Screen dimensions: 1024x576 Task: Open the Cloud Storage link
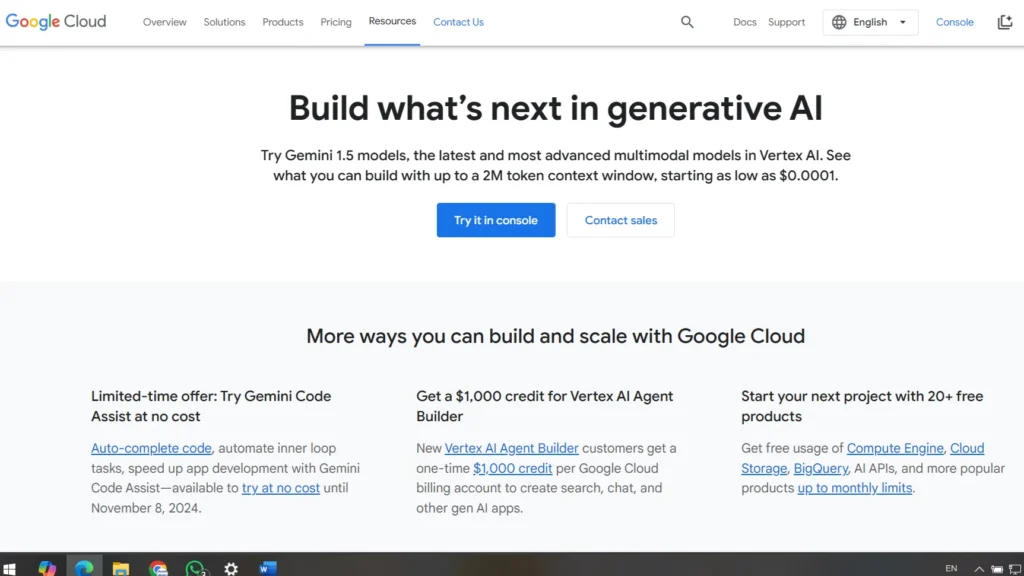[x=764, y=468]
